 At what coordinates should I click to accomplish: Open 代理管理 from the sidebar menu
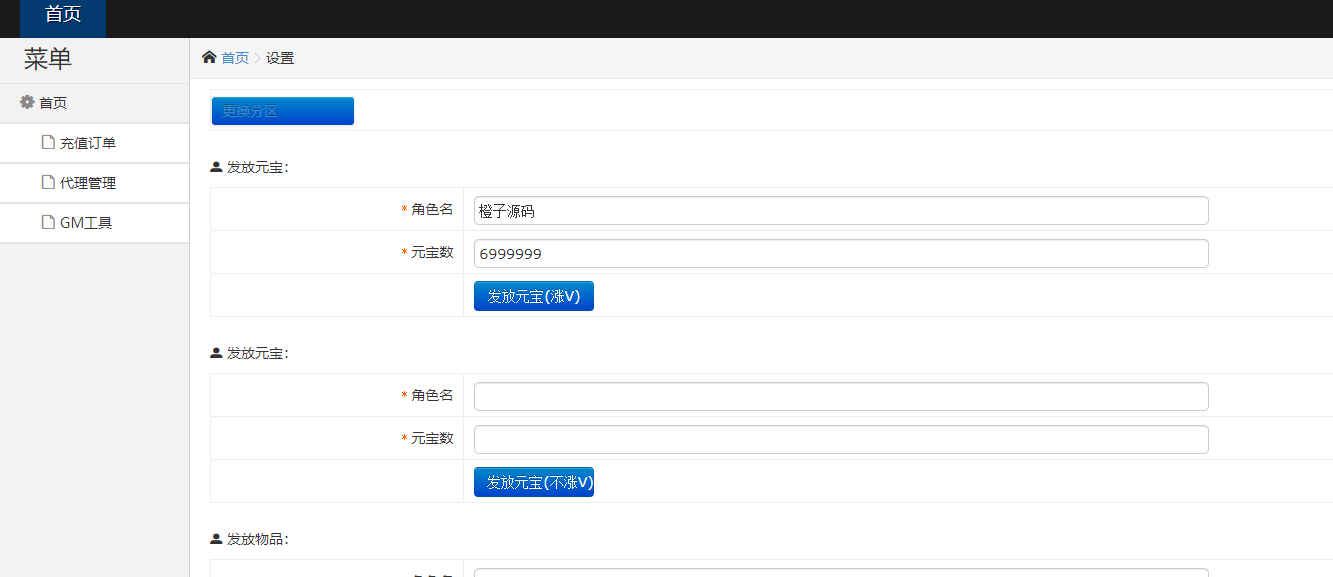(x=88, y=183)
